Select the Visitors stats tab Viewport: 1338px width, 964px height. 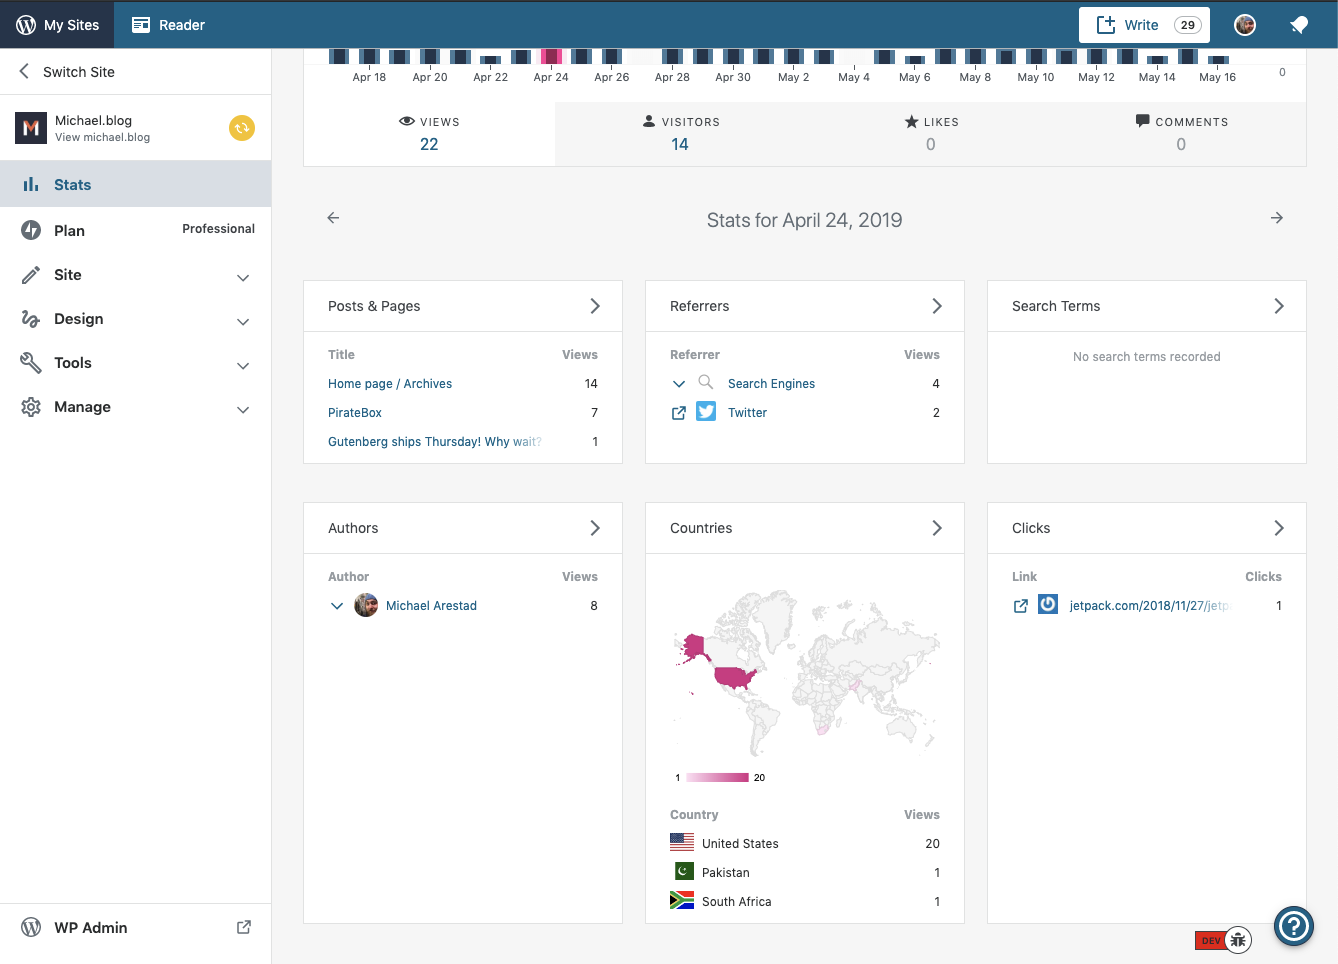point(680,134)
